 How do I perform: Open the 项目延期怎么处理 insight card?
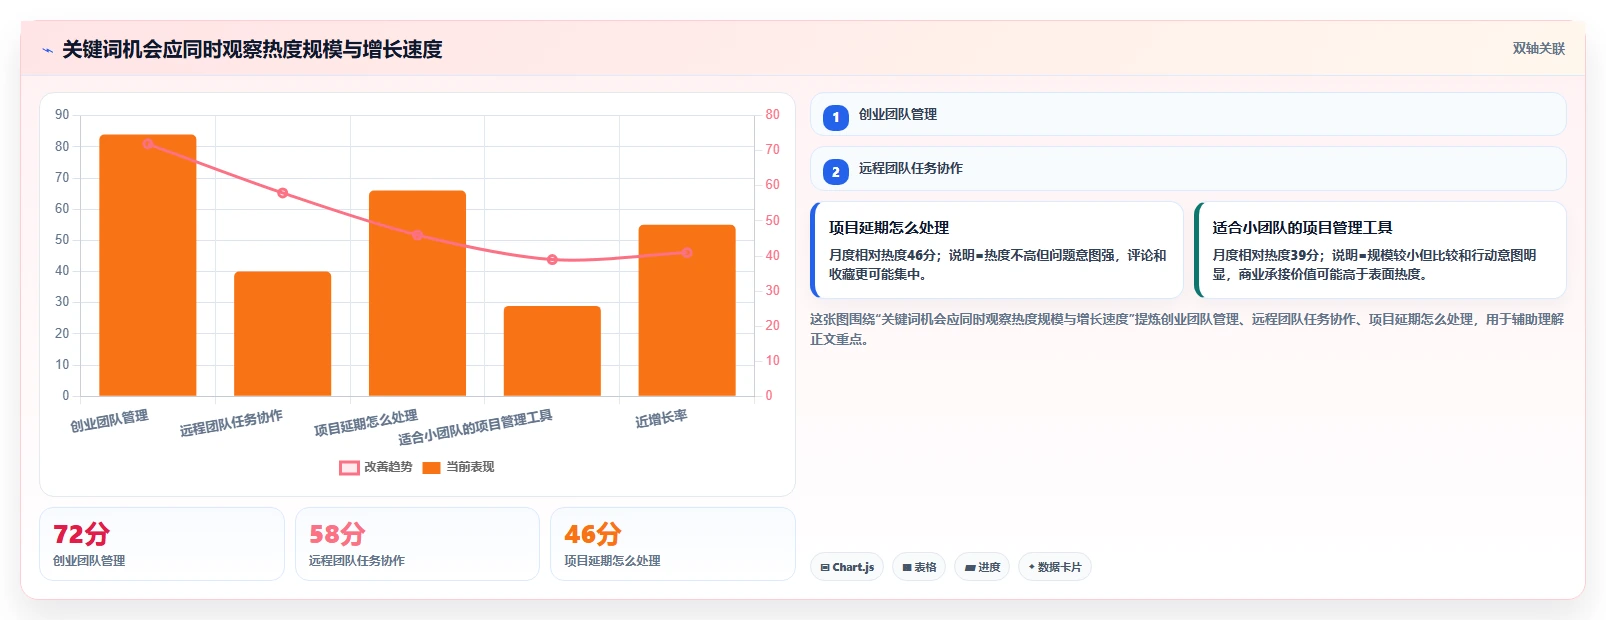(x=997, y=250)
